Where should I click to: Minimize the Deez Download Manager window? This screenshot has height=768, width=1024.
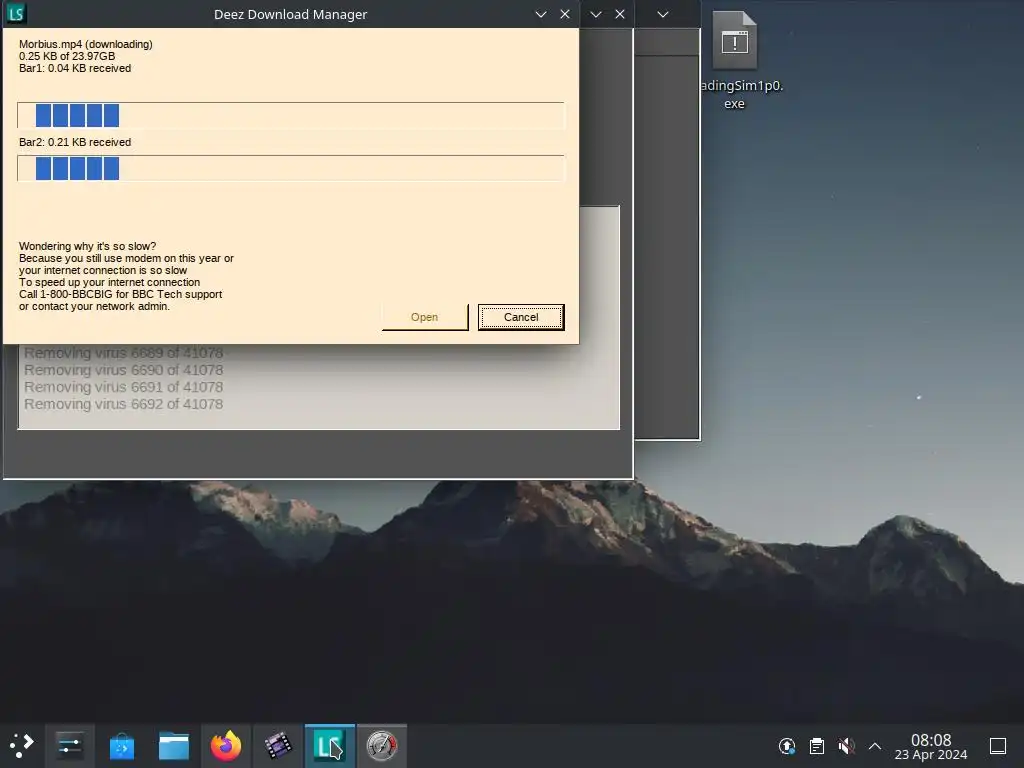(541, 14)
